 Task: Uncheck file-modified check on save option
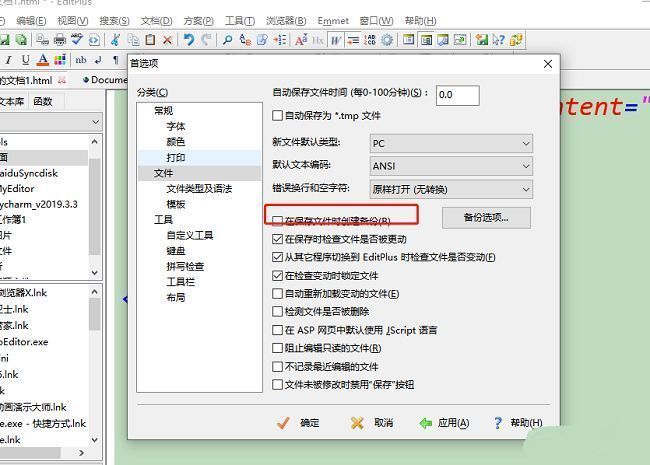(277, 239)
